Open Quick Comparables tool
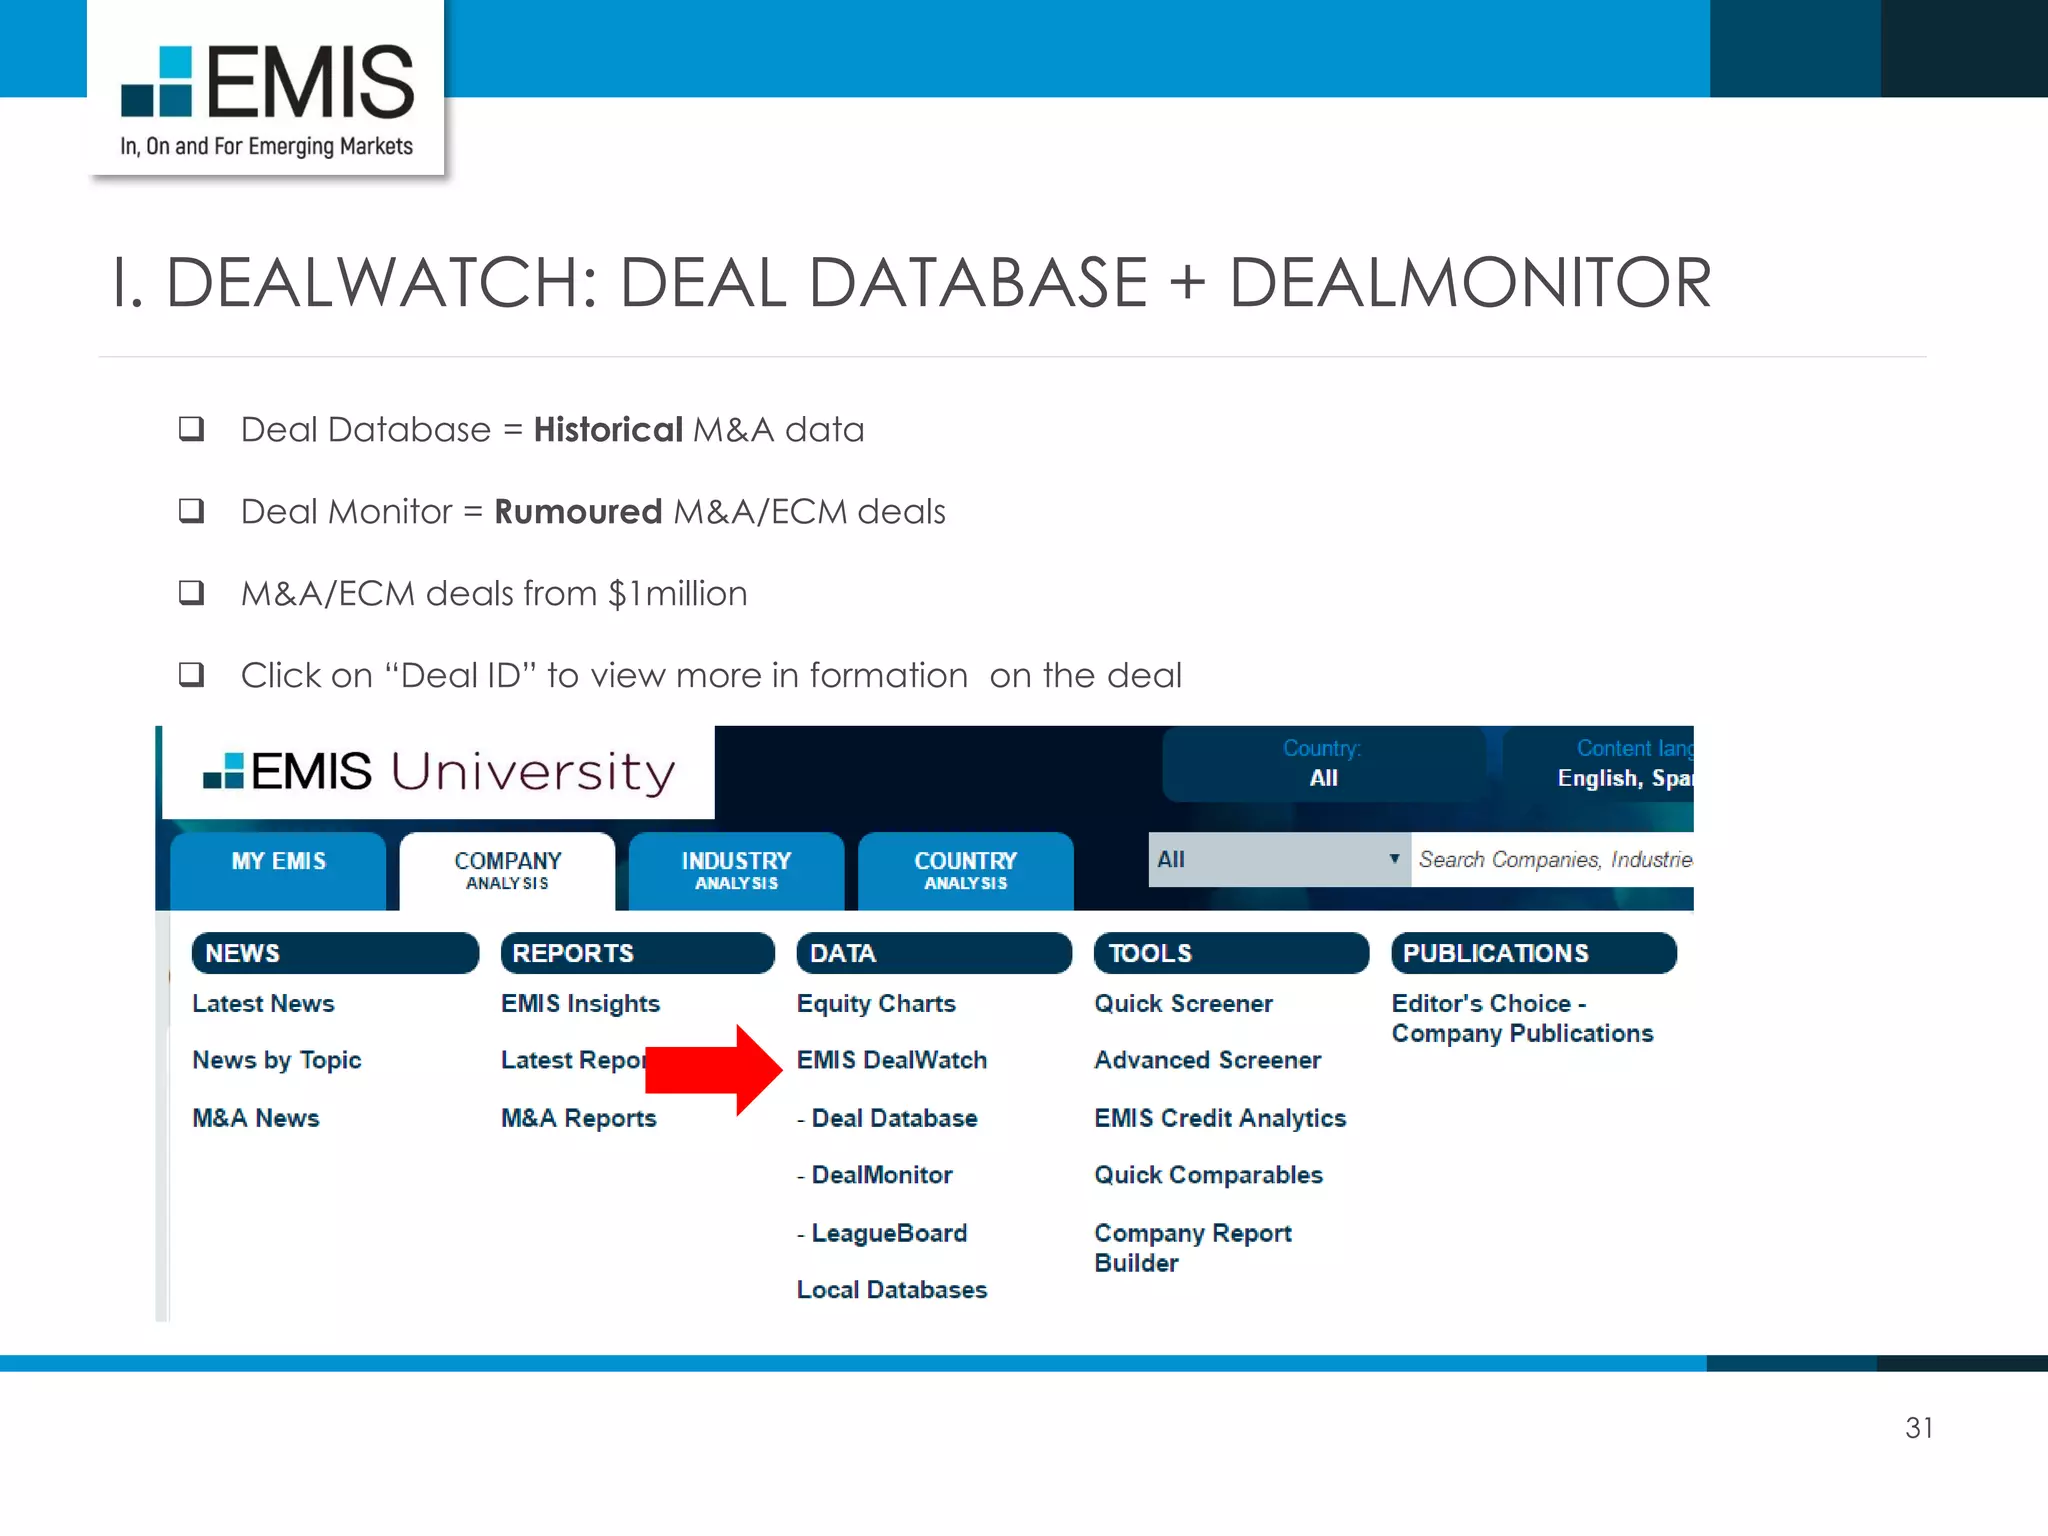This screenshot has width=2048, height=1536. tap(1208, 1175)
